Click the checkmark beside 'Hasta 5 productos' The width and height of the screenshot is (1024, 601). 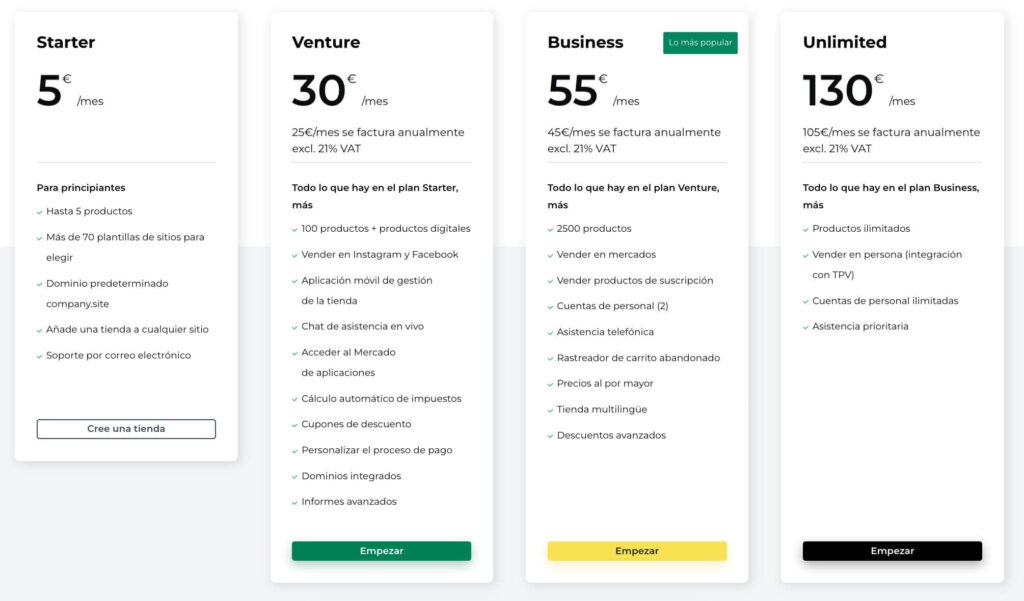coord(40,212)
